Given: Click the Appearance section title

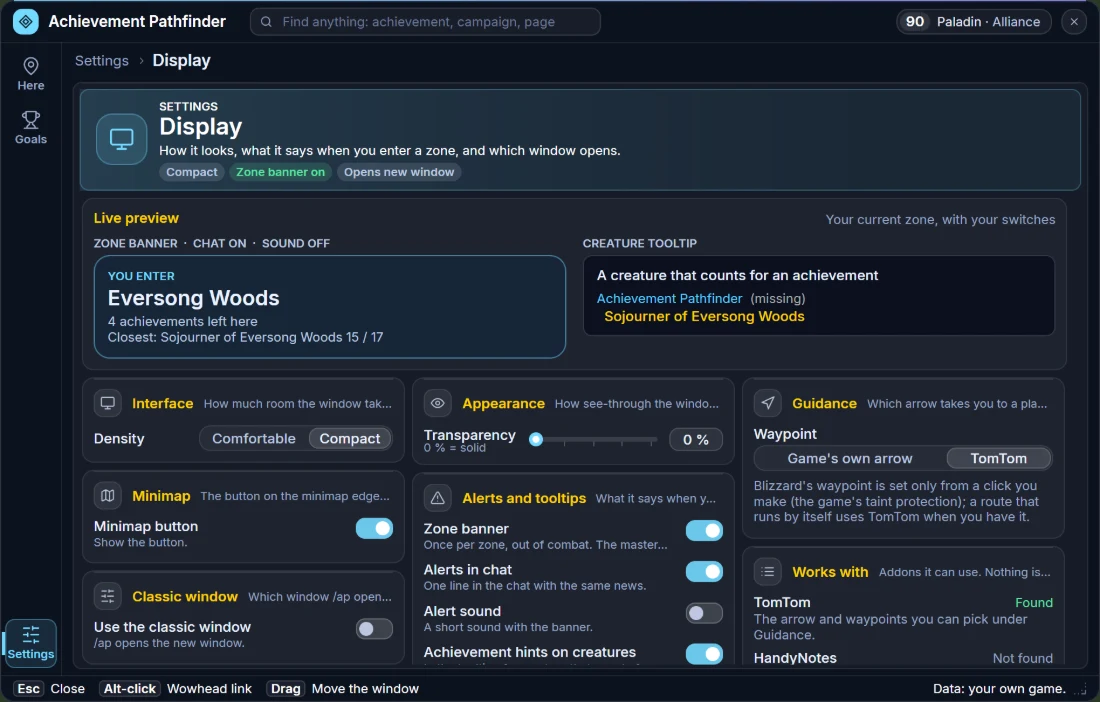Looking at the screenshot, I should coord(504,403).
